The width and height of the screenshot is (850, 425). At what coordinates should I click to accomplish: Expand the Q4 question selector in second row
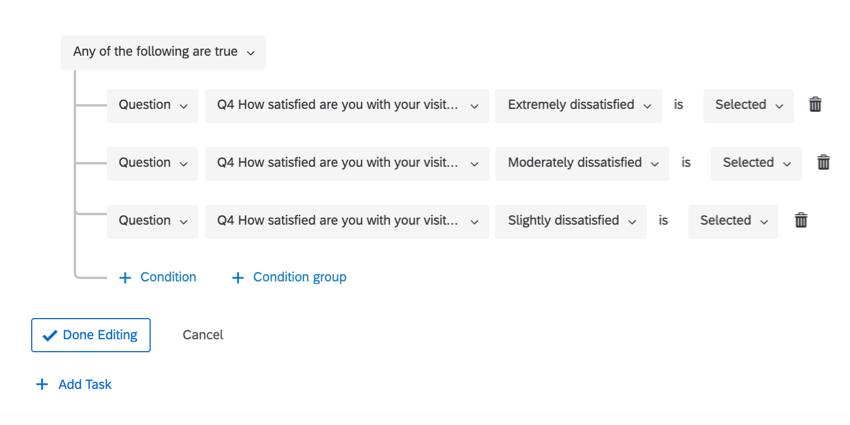[x=347, y=163]
